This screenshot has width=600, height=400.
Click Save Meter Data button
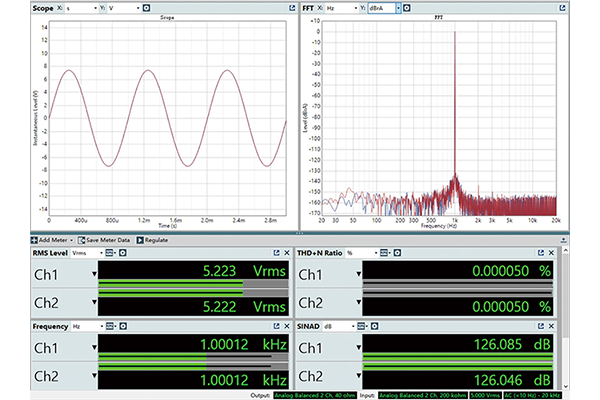pos(104,240)
